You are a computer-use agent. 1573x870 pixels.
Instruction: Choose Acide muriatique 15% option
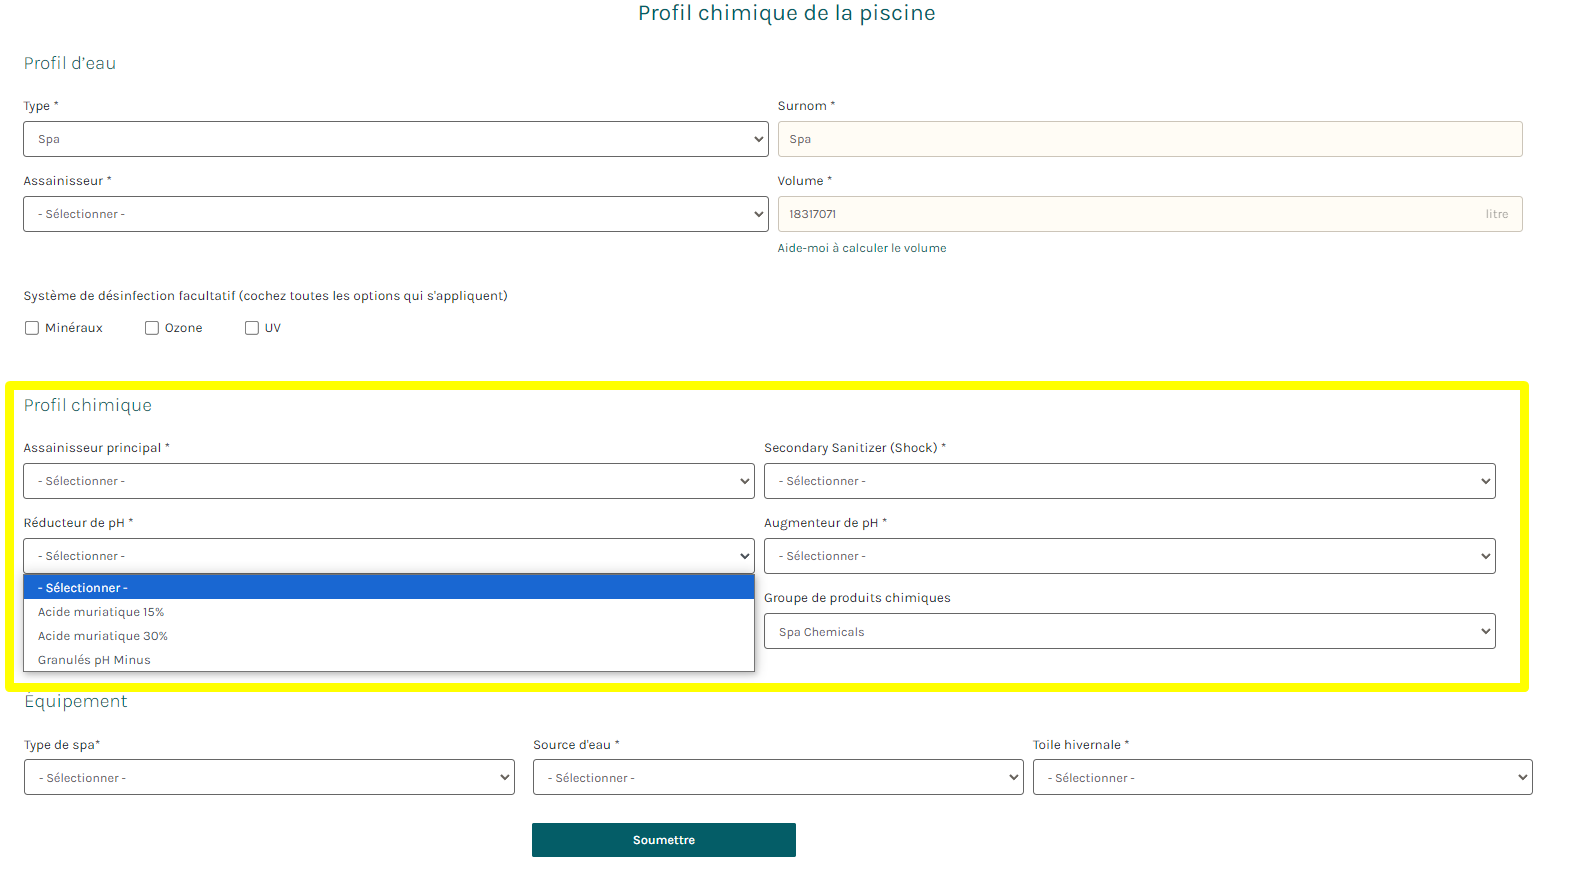[389, 612]
